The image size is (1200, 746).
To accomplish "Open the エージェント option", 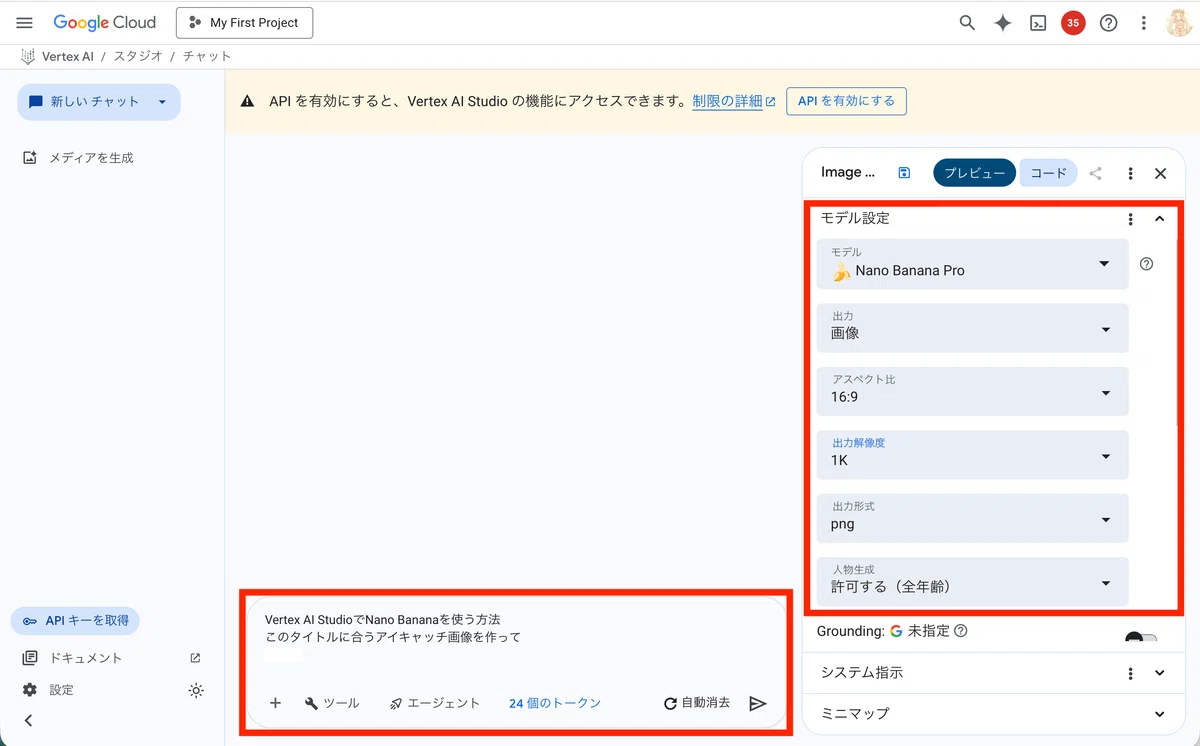I will (x=435, y=703).
